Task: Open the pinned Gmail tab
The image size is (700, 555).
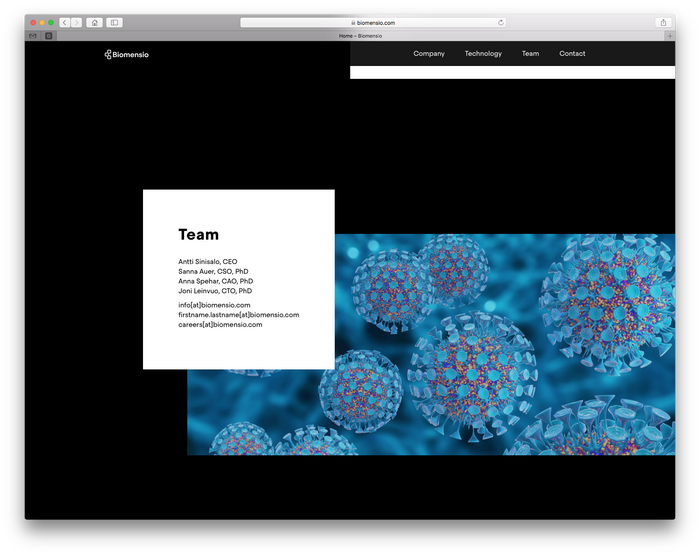Action: click(33, 35)
